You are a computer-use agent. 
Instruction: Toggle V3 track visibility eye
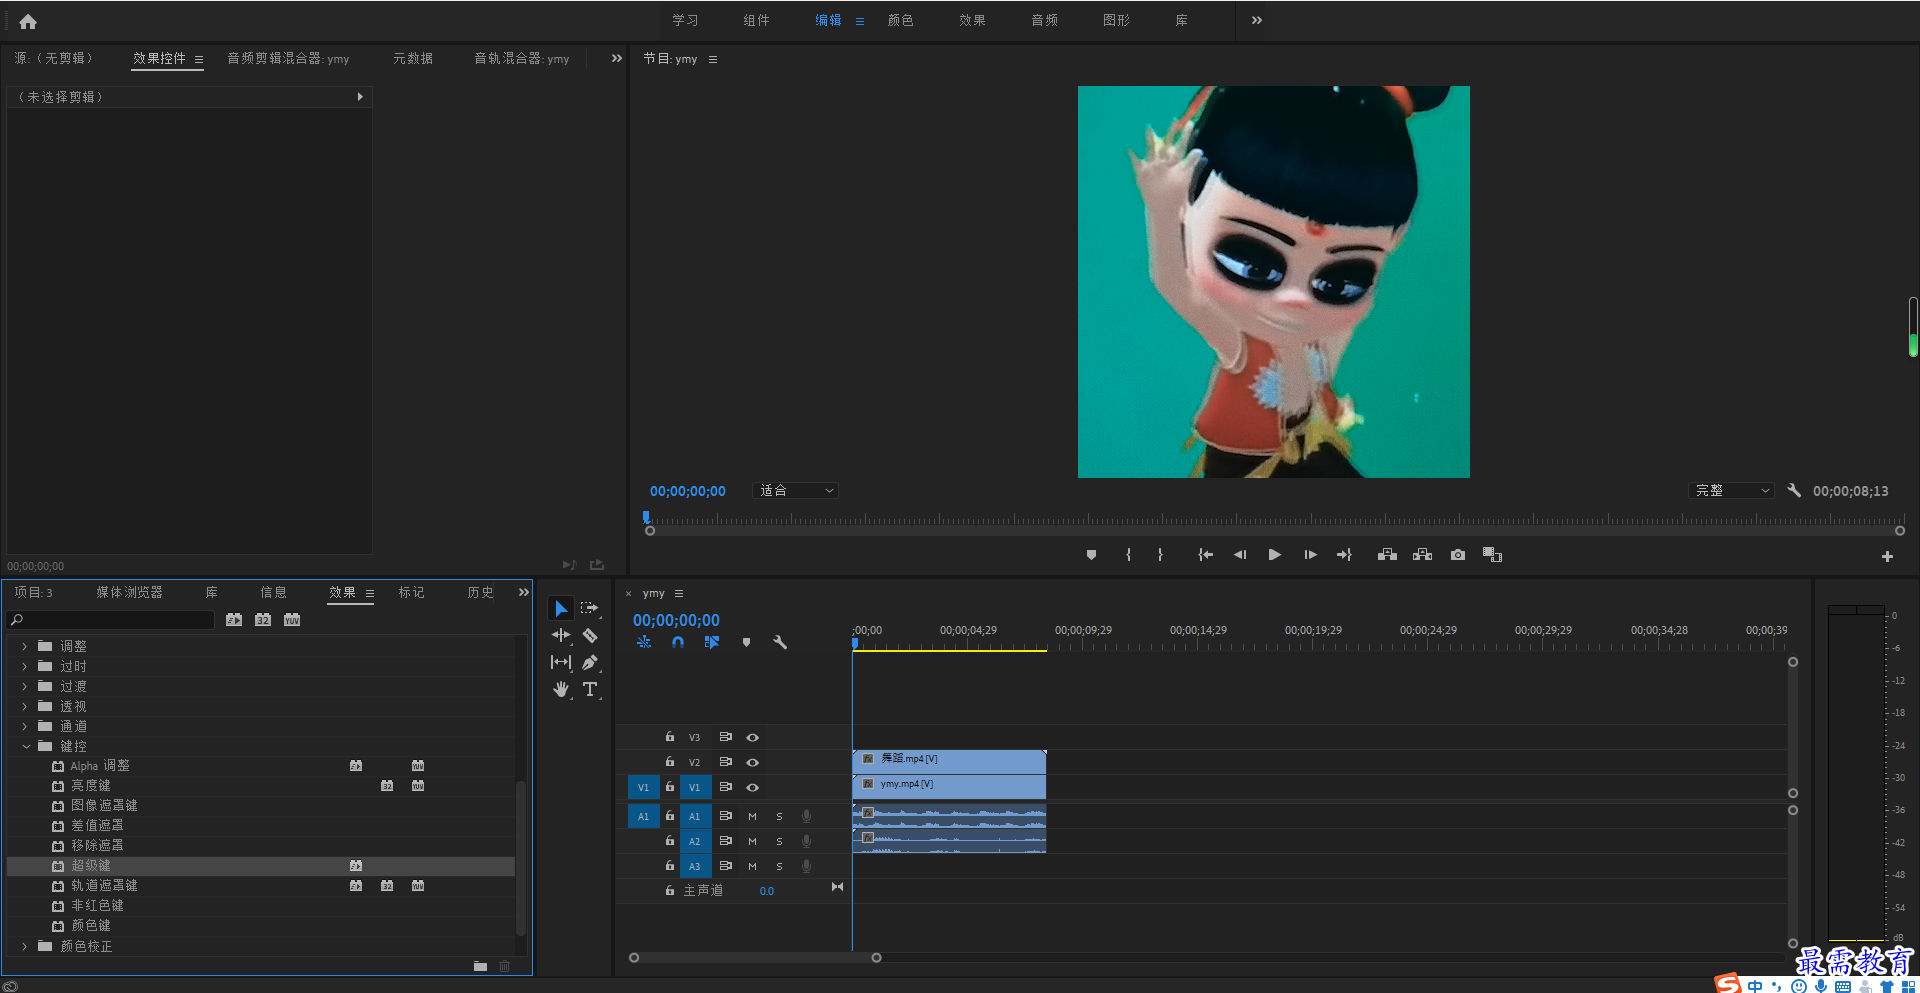pos(752,737)
